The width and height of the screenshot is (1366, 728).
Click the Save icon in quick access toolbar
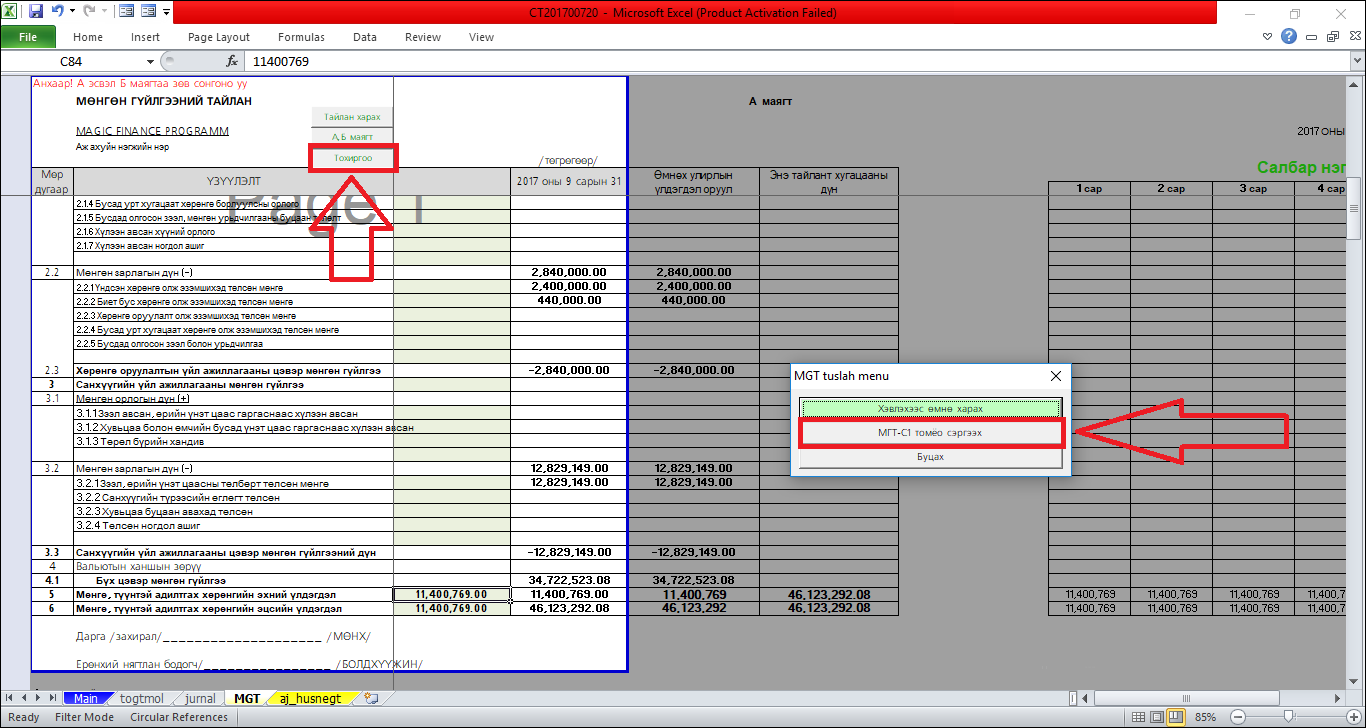tap(36, 13)
